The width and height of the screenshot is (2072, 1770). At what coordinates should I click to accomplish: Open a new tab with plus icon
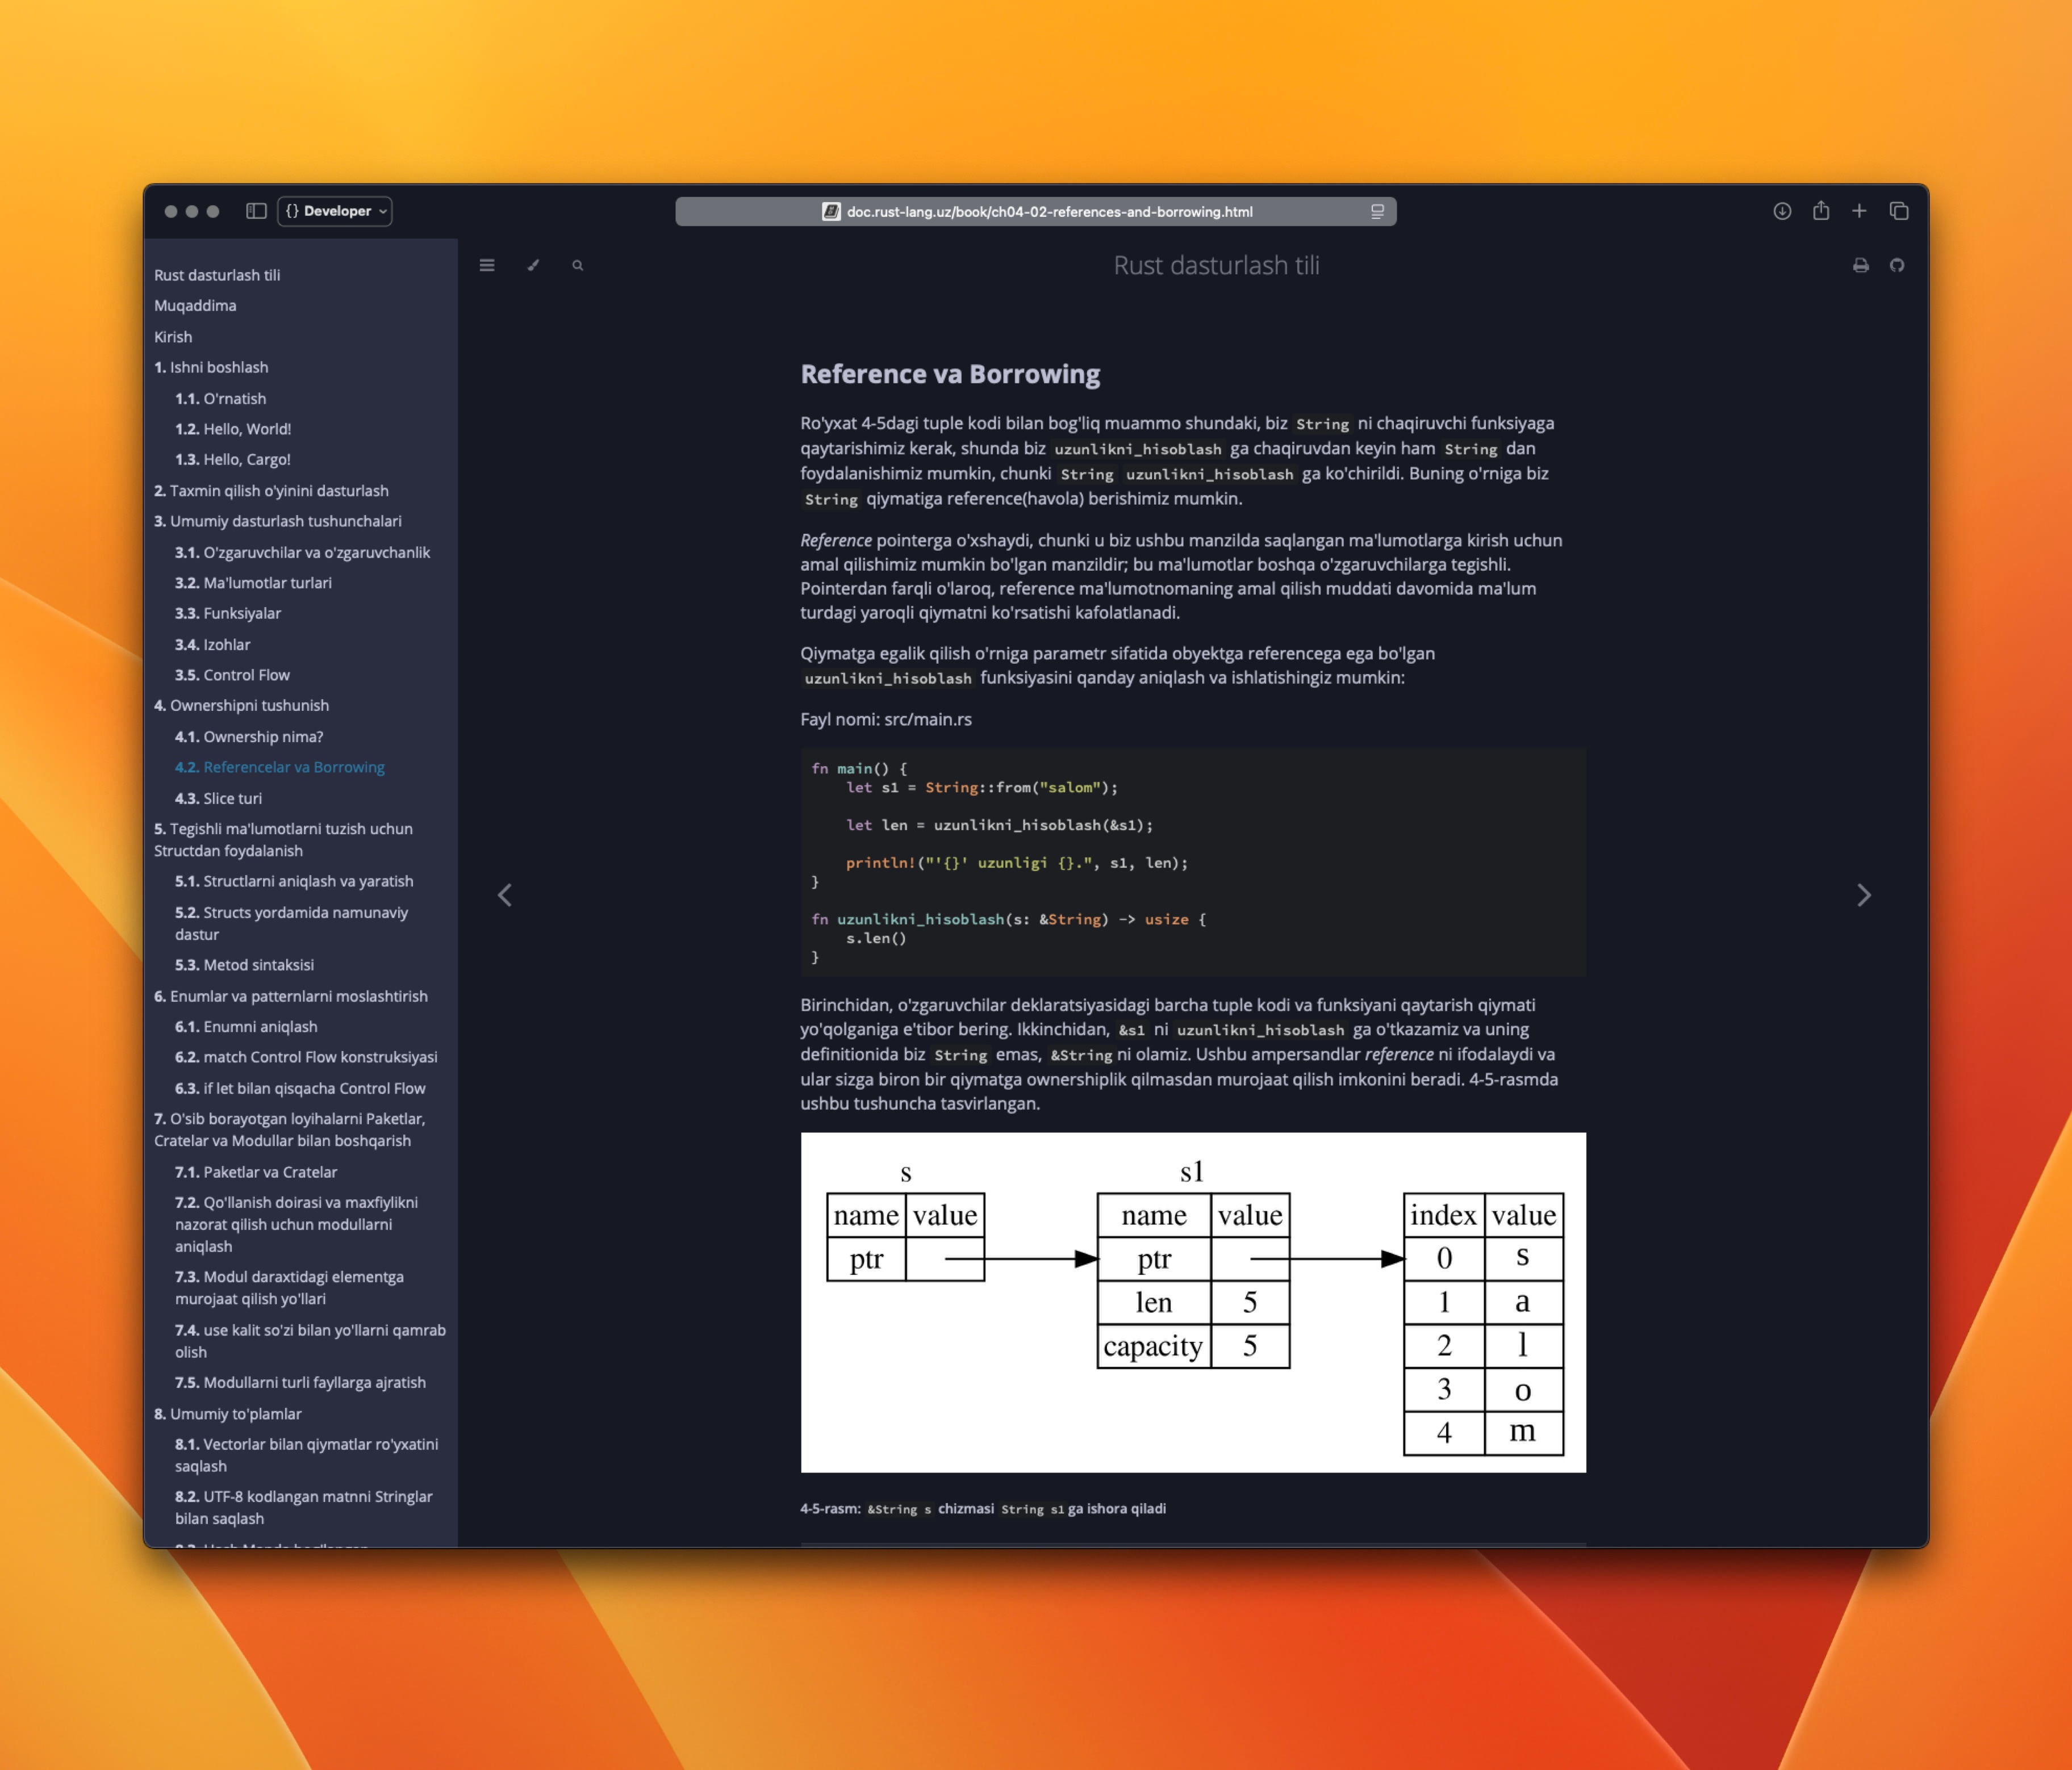coord(1859,211)
